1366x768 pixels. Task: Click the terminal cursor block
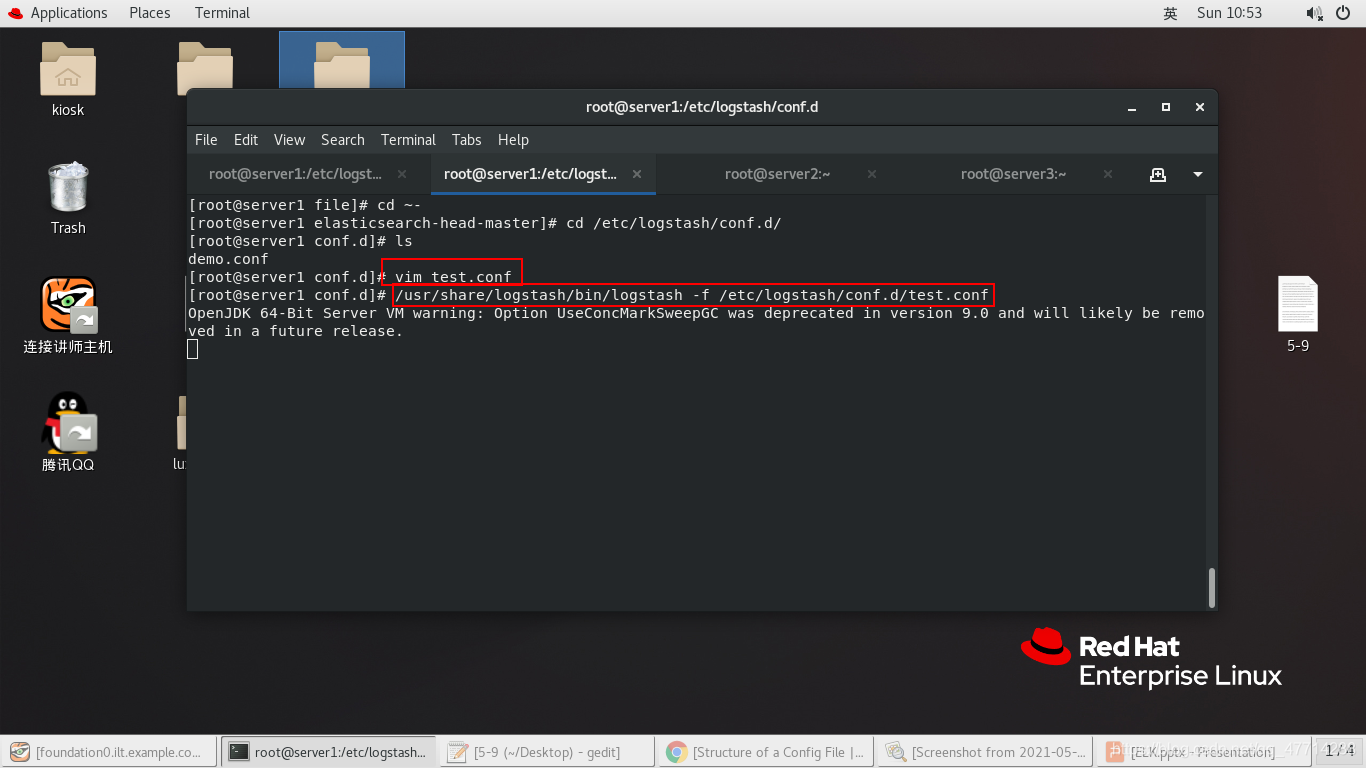(193, 349)
